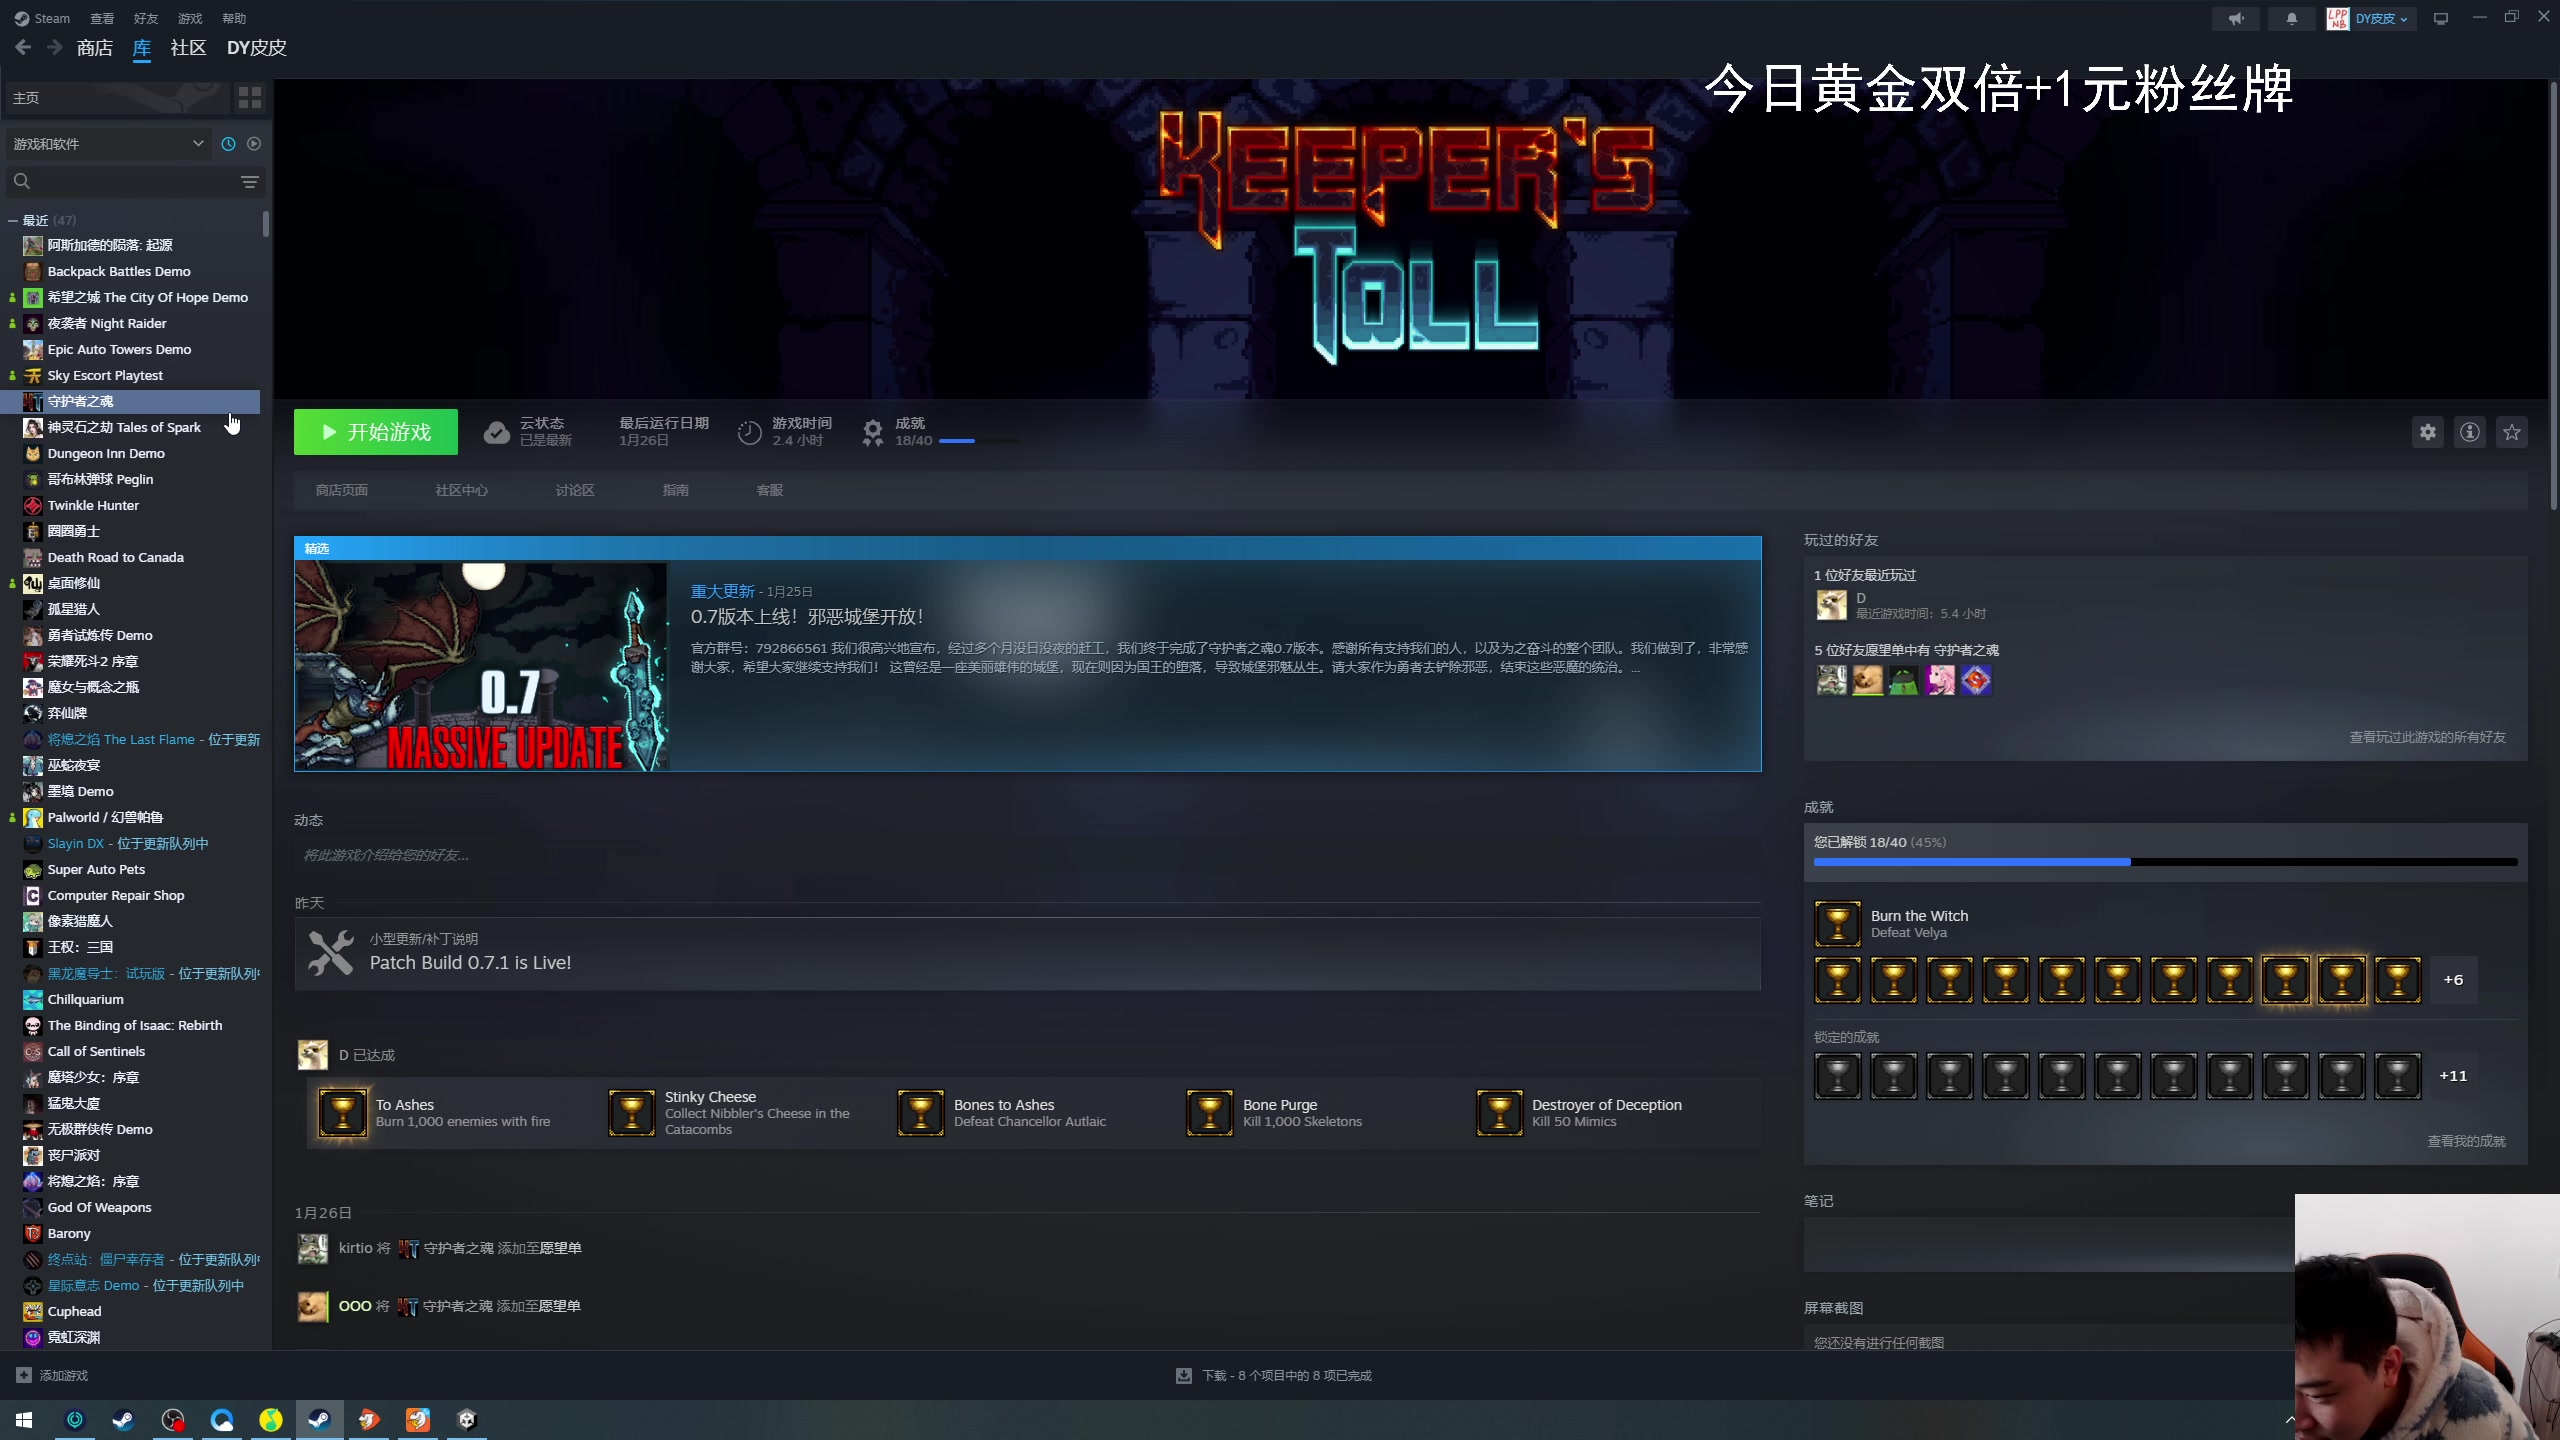Expand +6 more unlocked achievements
Viewport: 2560px width, 1440px height.
2453,980
